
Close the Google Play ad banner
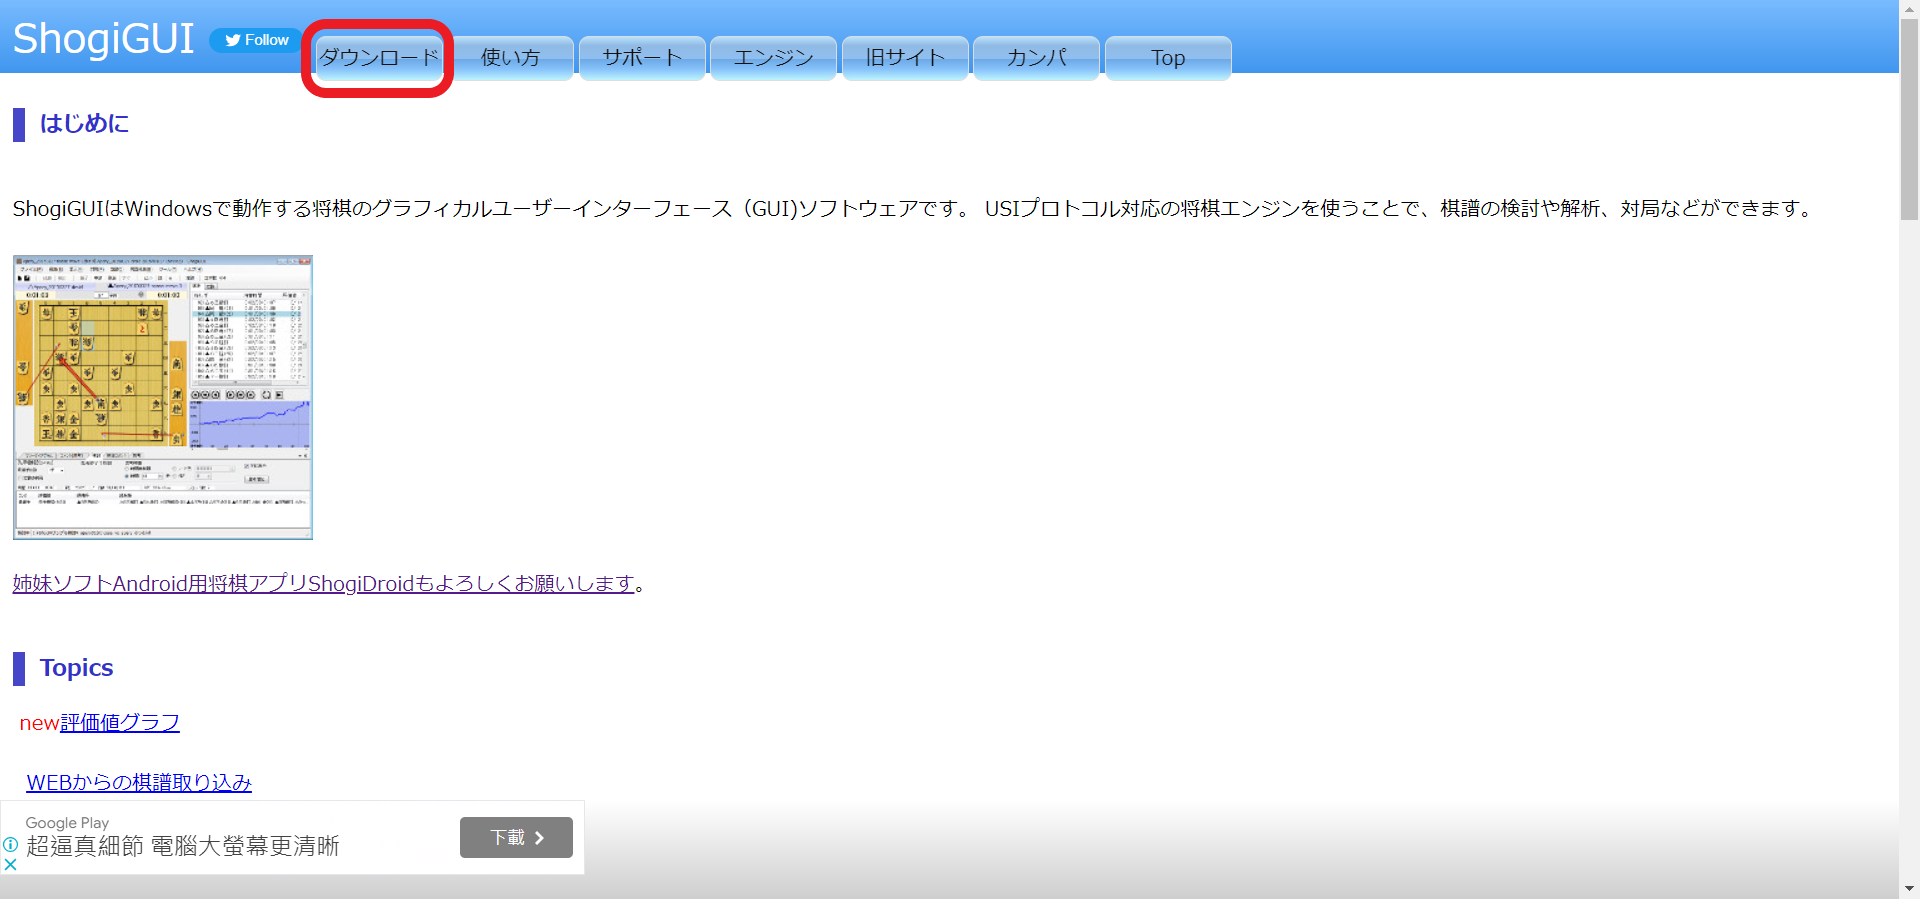(10, 864)
